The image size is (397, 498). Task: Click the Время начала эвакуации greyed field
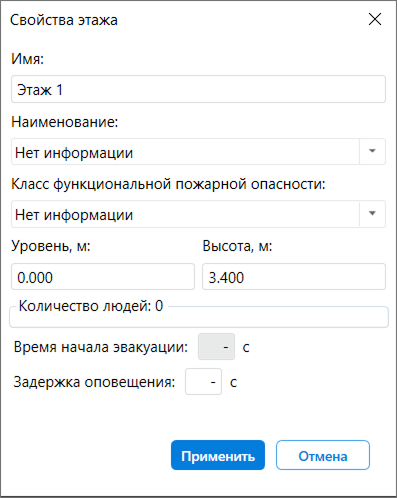pos(216,347)
